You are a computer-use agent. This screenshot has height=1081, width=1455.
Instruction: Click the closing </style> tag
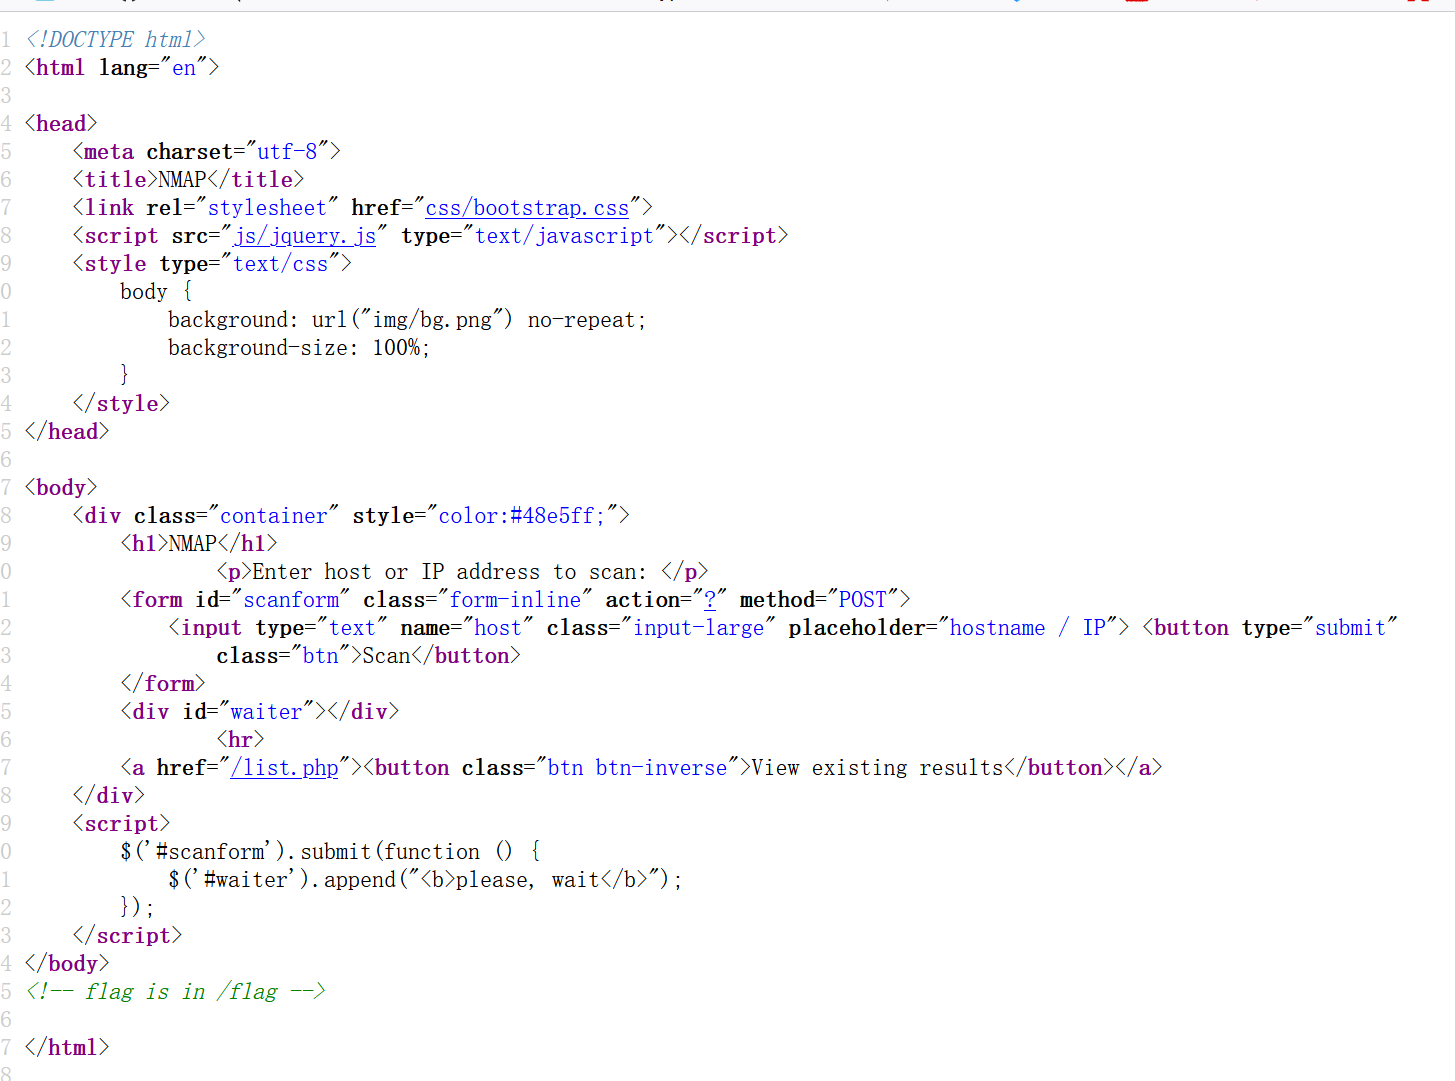click(121, 404)
